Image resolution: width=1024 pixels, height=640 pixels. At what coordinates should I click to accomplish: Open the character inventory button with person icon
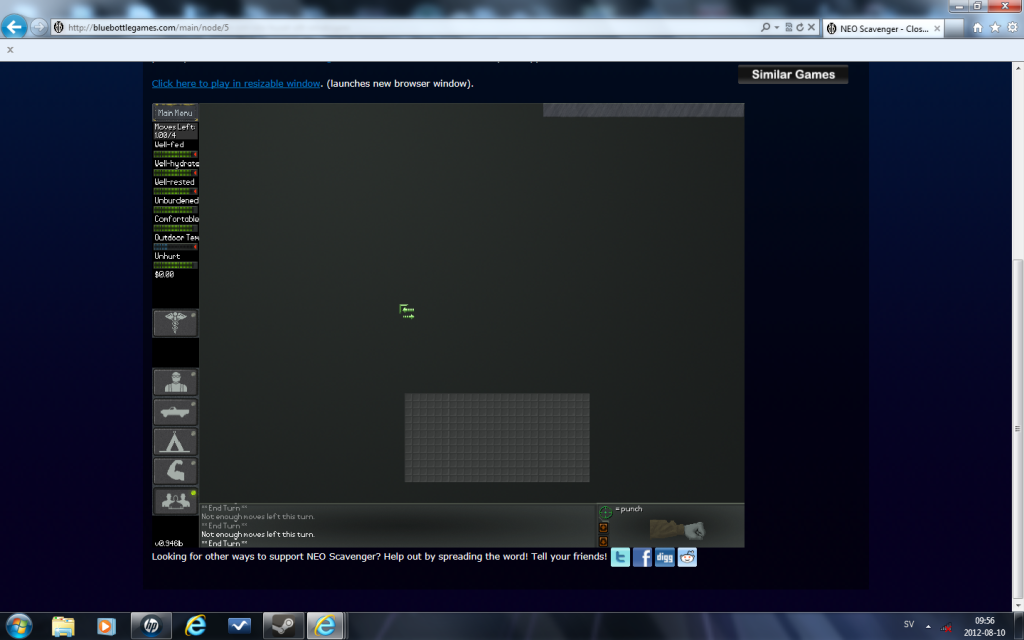(x=175, y=382)
